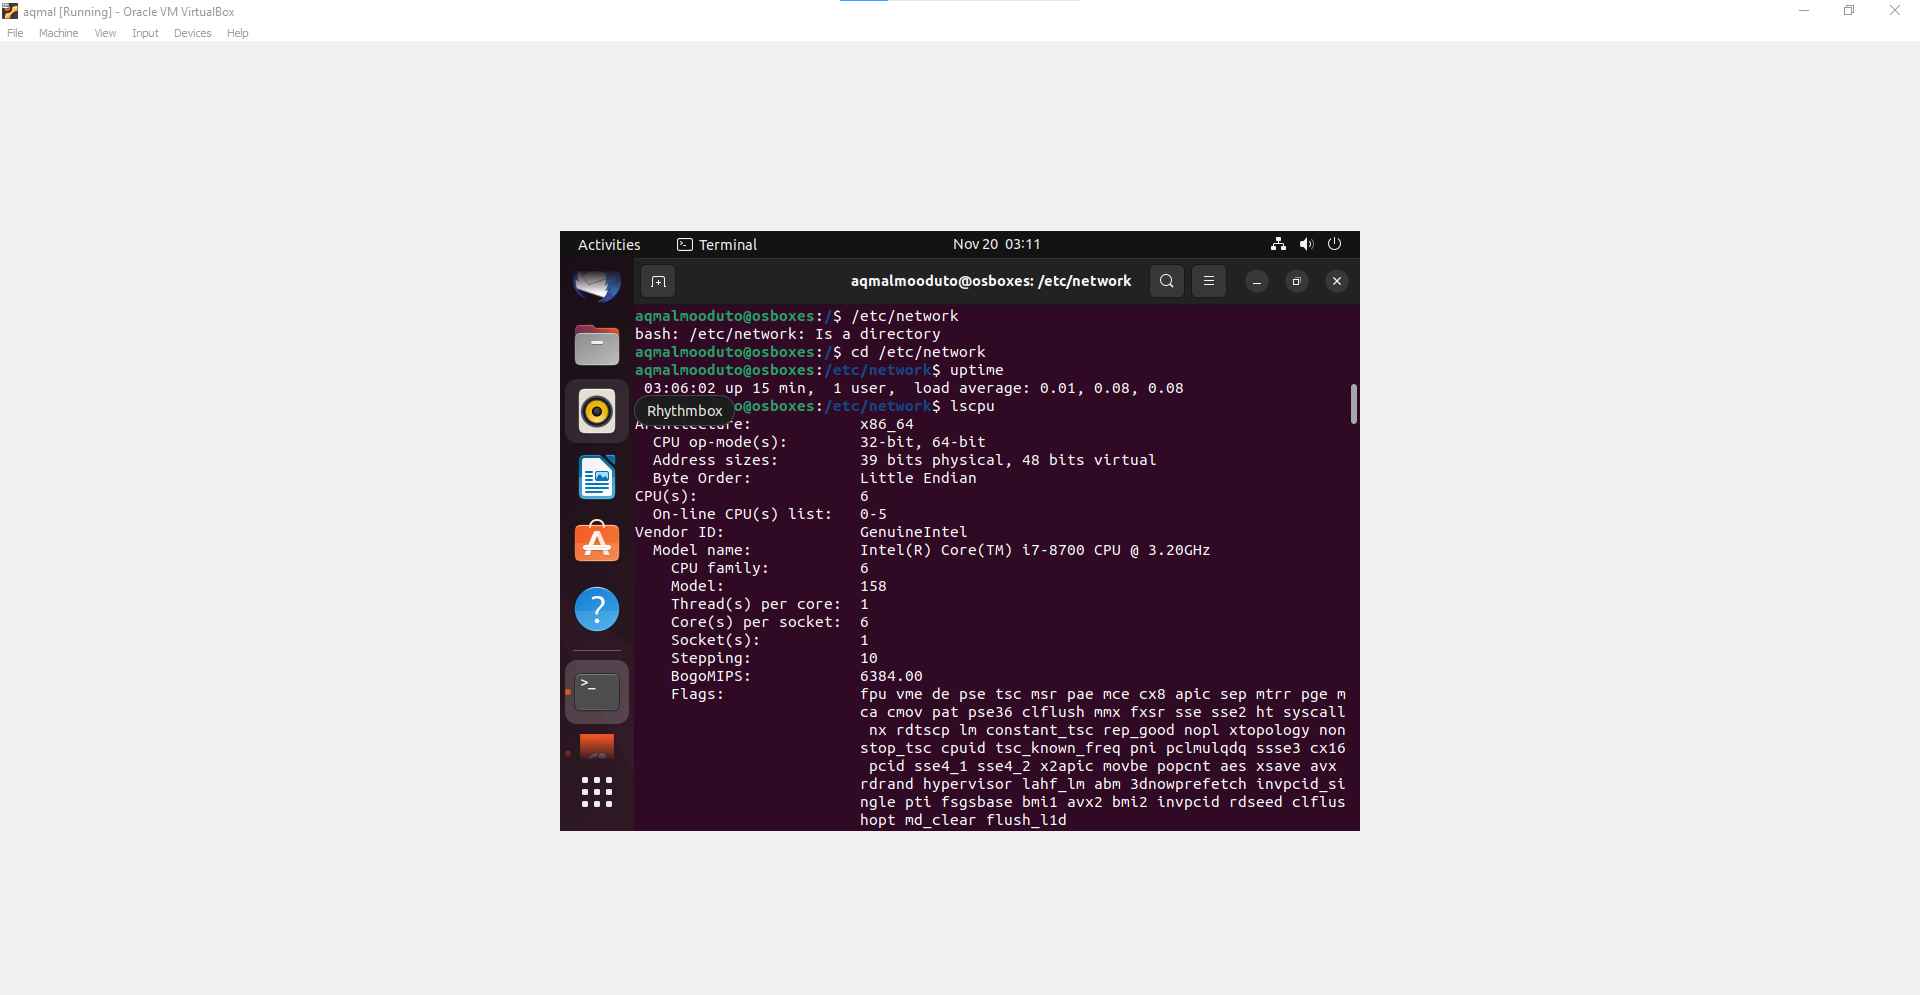Click the terminal title aqmalmooduto@osboxes: /etc/network
Screen dimensions: 1920x995
point(991,281)
